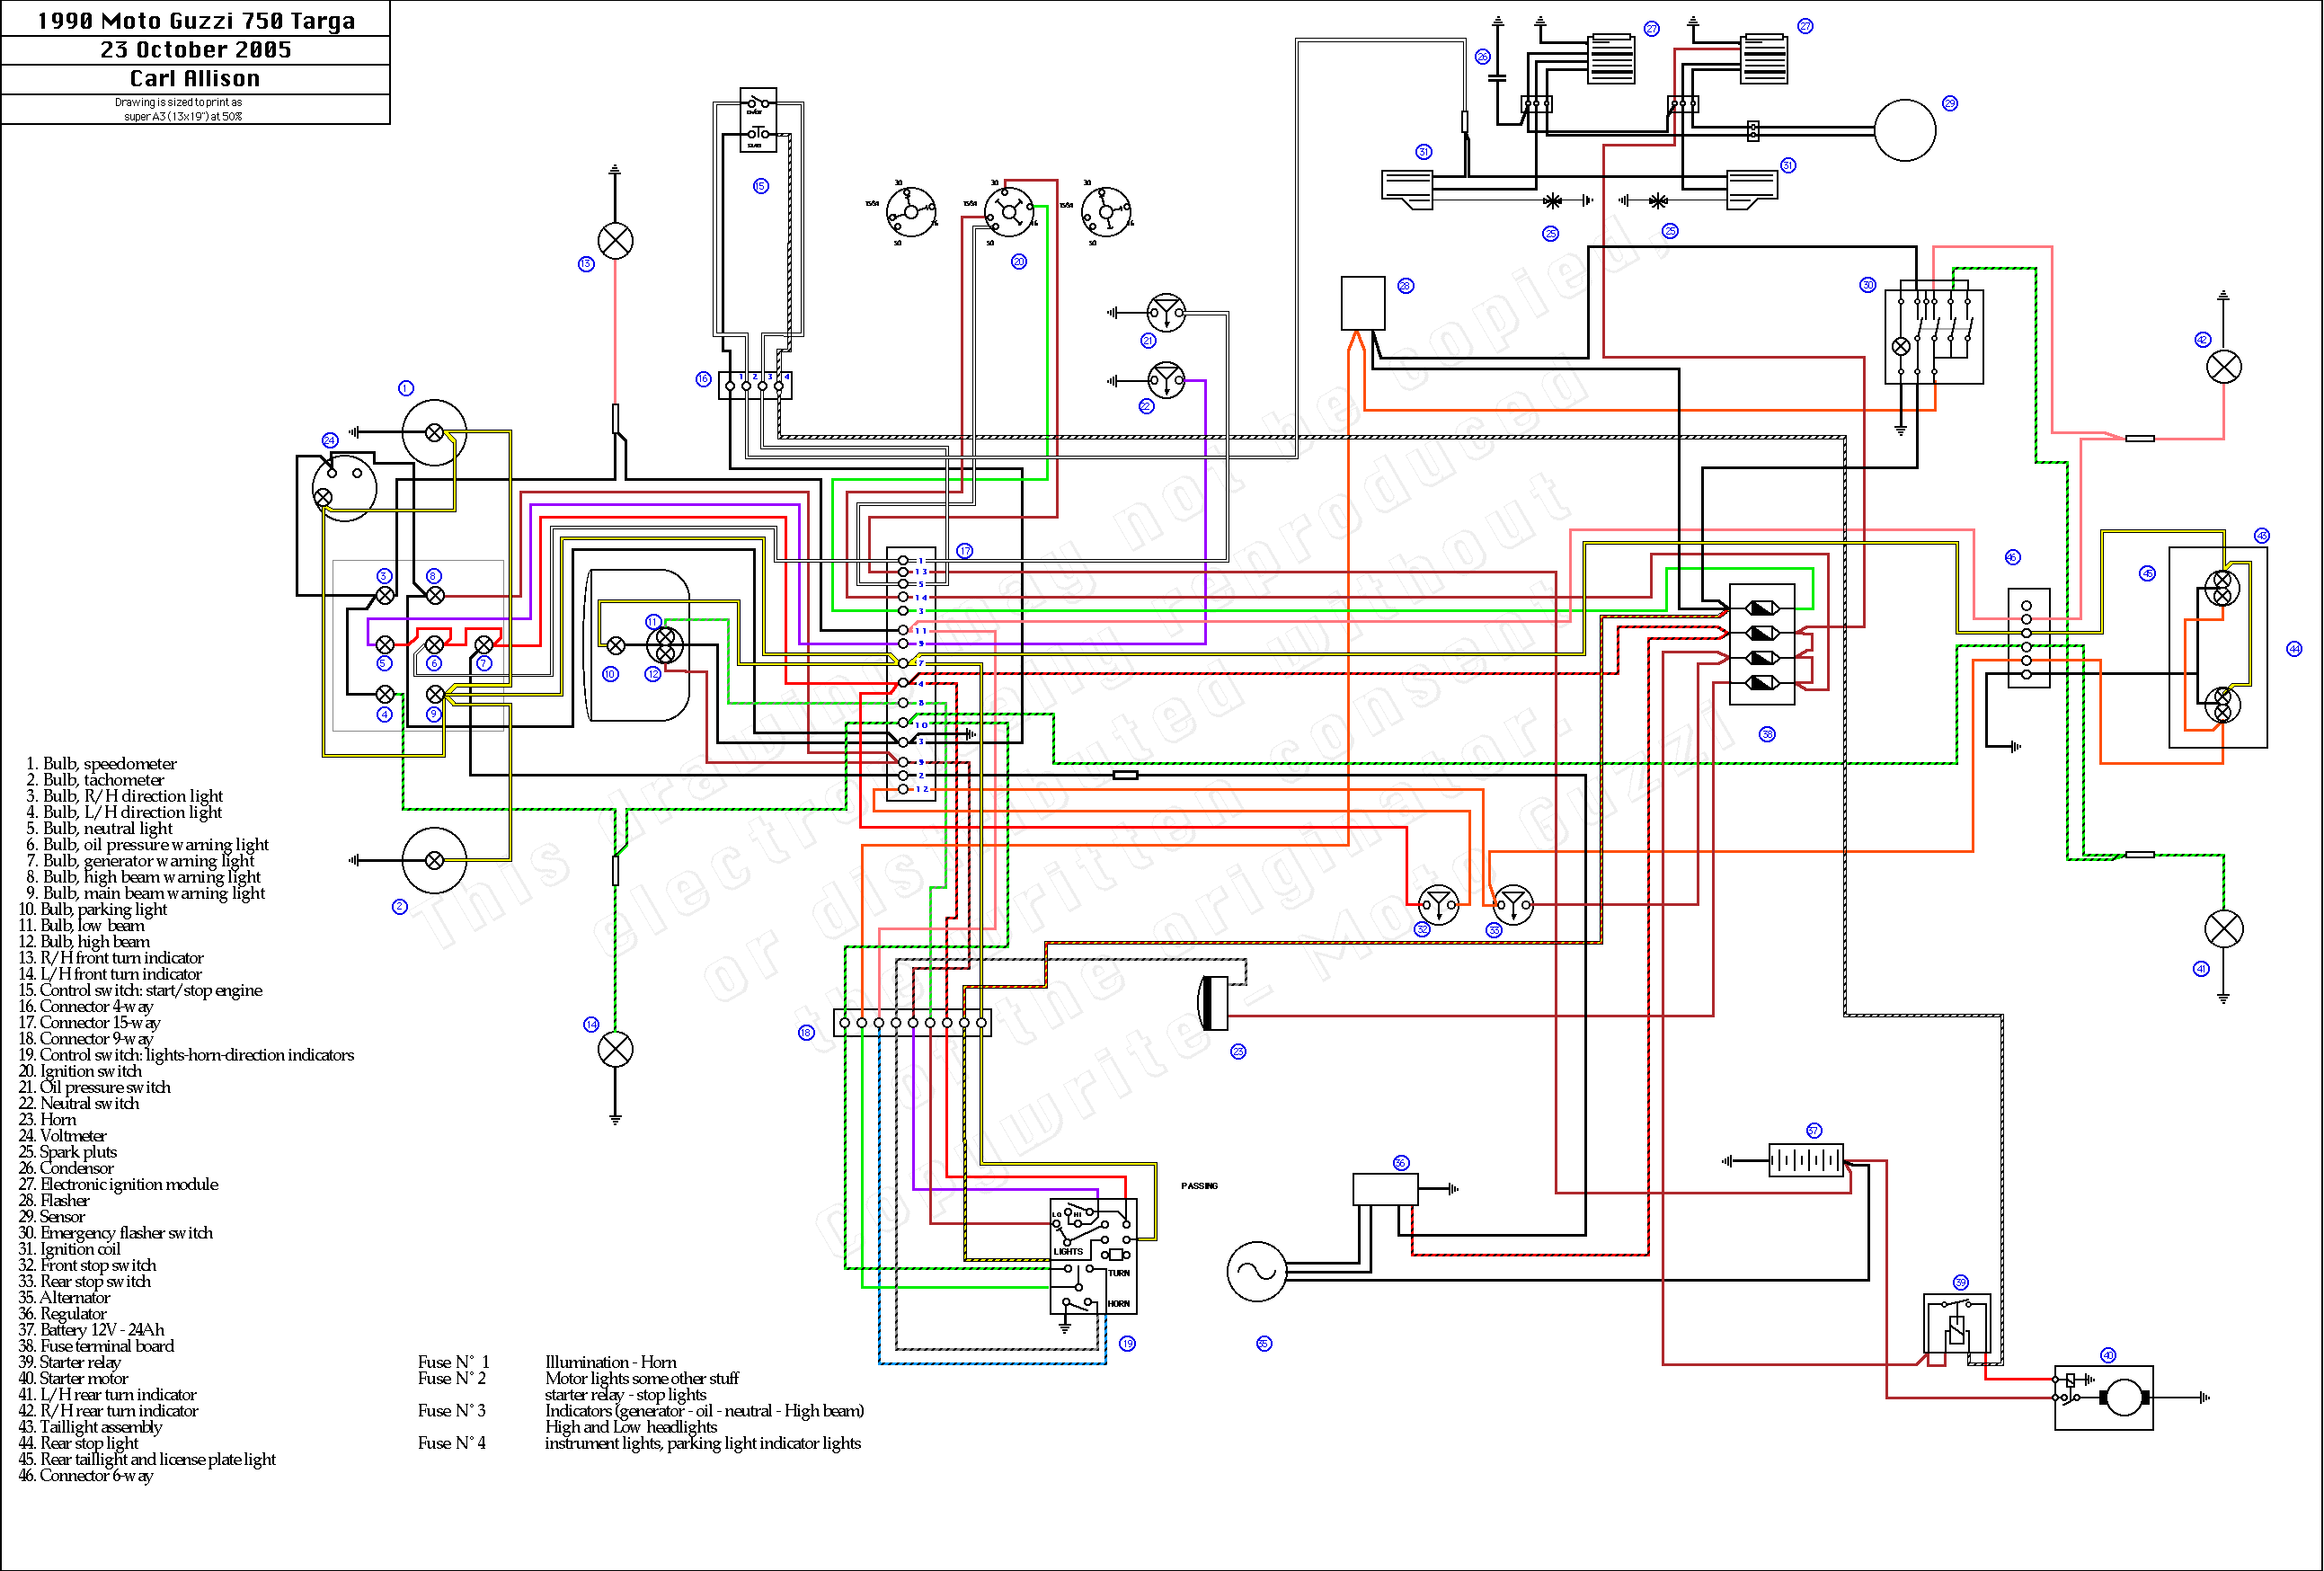Click the 'Fuse N° 4' label
This screenshot has width=2324, height=1571.
click(x=452, y=1443)
